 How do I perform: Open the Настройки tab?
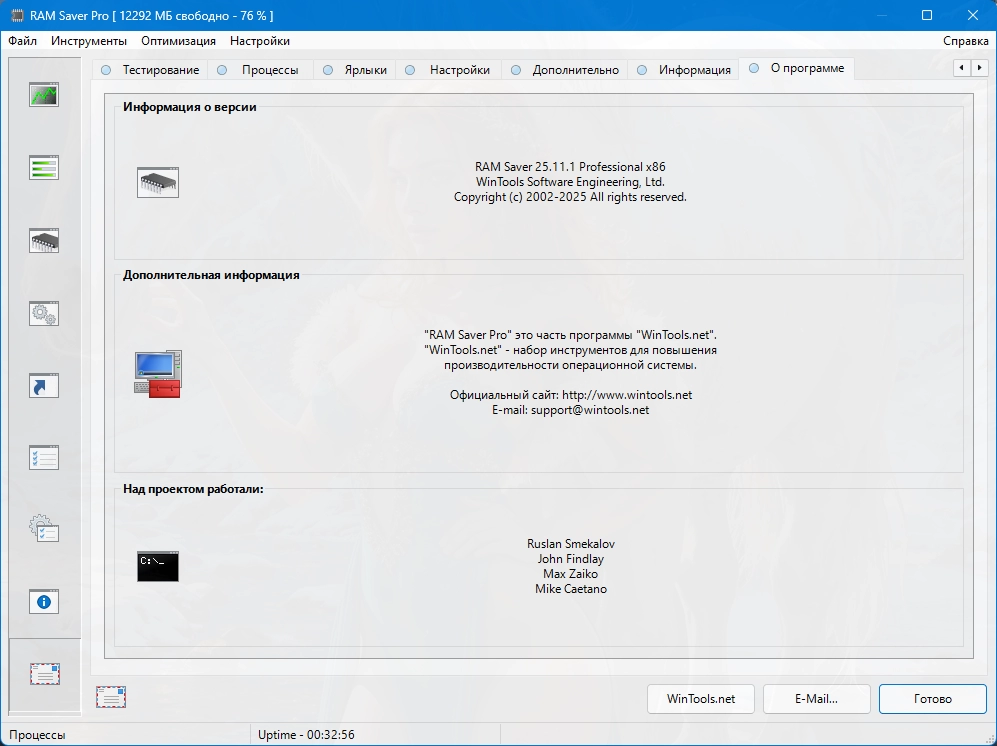pyautogui.click(x=448, y=70)
